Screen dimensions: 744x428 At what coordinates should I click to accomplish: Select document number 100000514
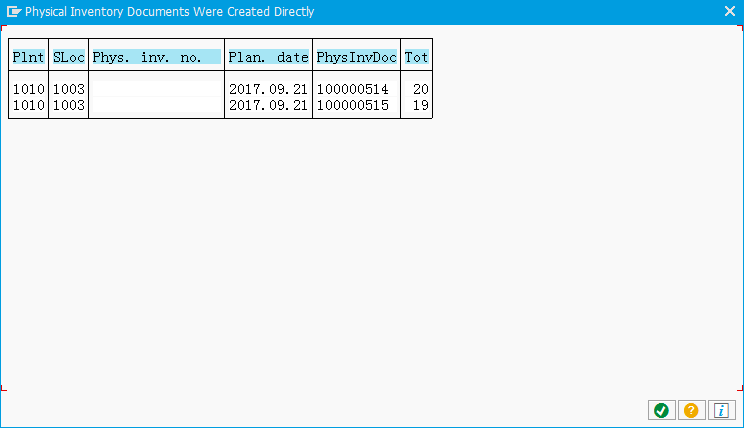coord(353,89)
